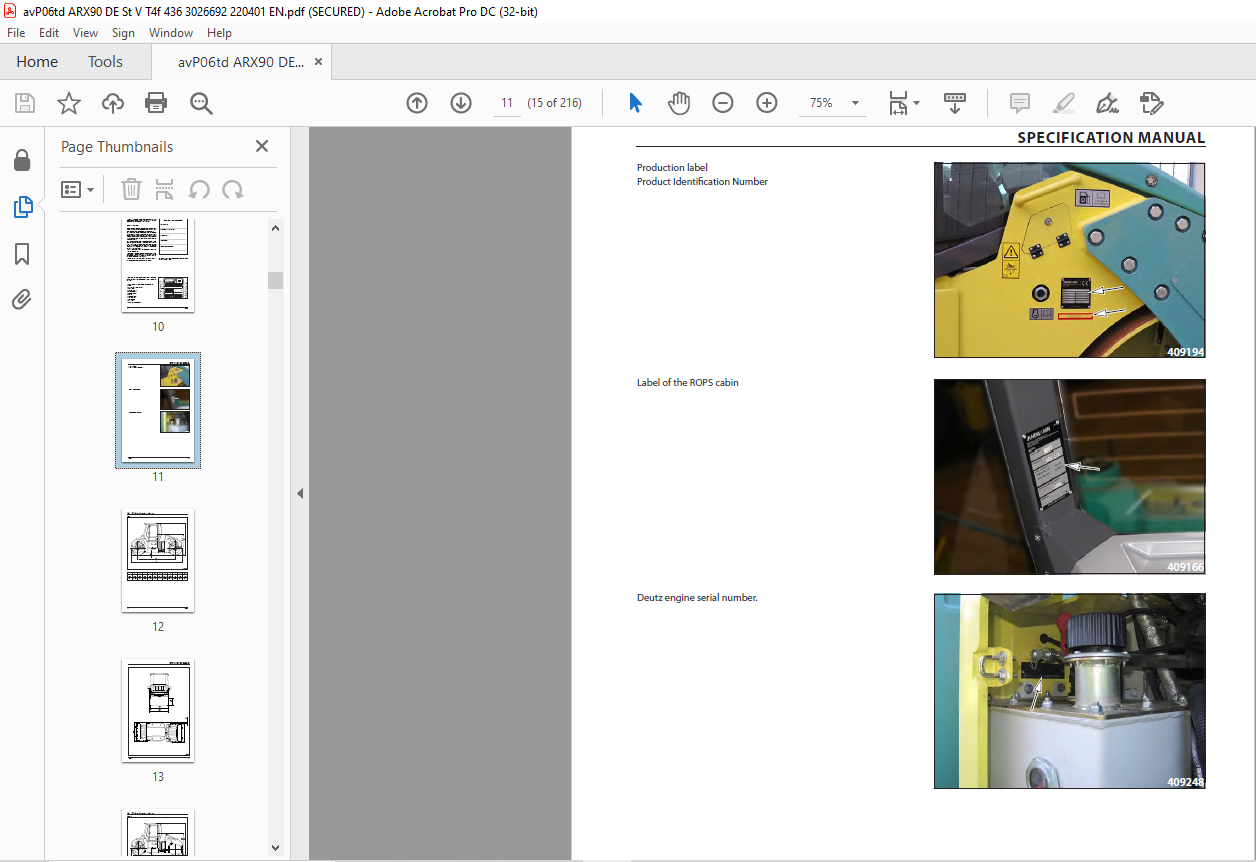Click the Redact/stamp tool icon in toolbar
The image size is (1256, 862).
(1151, 103)
